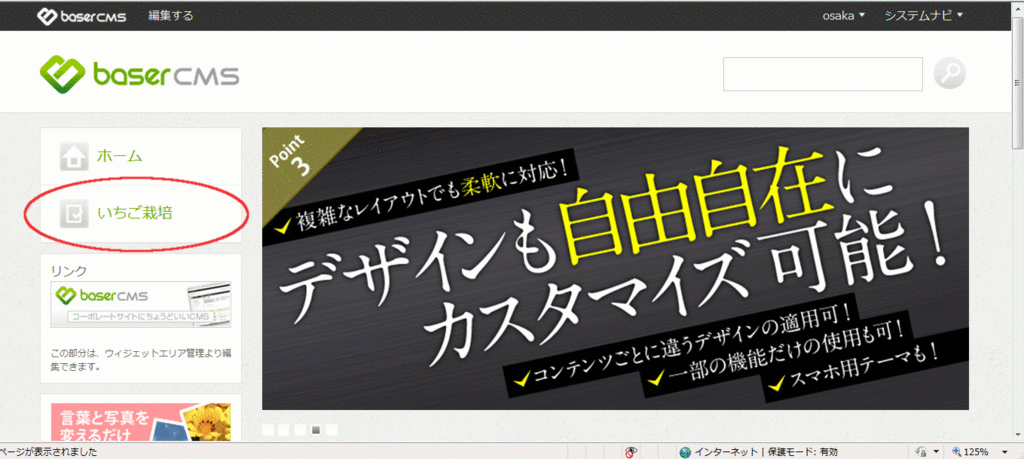Select the third slide pagination dot
The image size is (1024, 459).
click(x=300, y=430)
